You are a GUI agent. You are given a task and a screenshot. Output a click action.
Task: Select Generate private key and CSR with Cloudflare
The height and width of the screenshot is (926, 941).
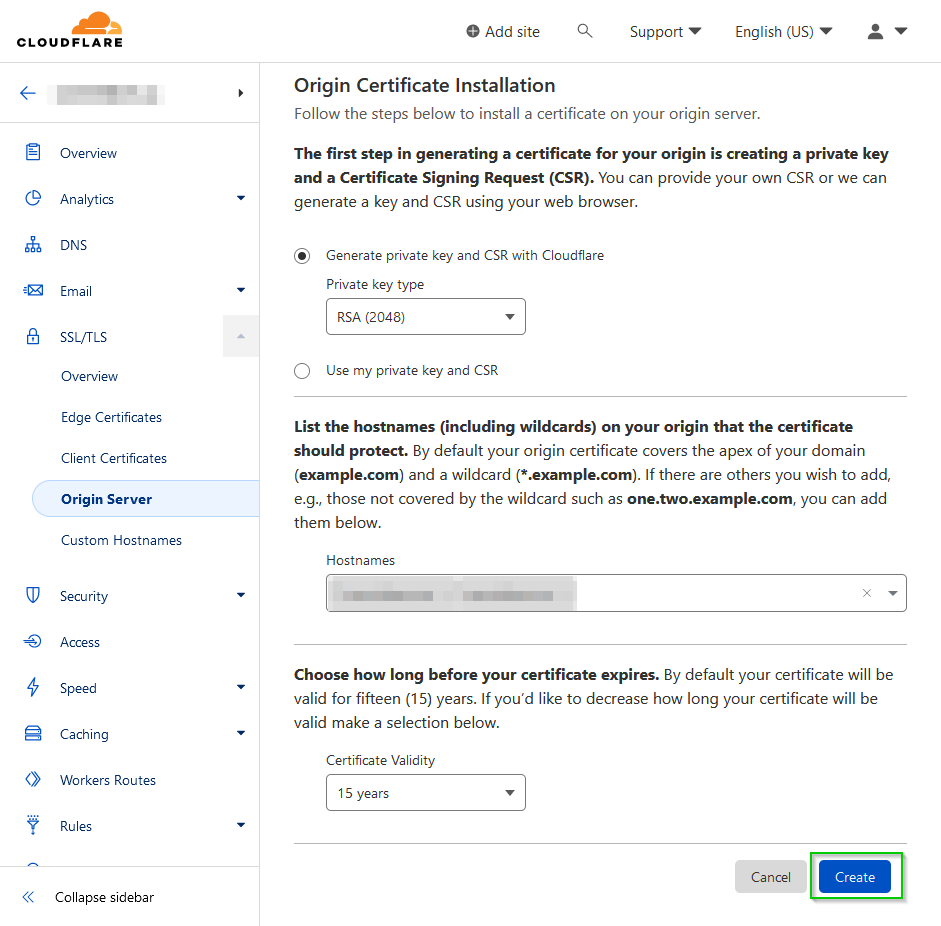click(x=302, y=256)
